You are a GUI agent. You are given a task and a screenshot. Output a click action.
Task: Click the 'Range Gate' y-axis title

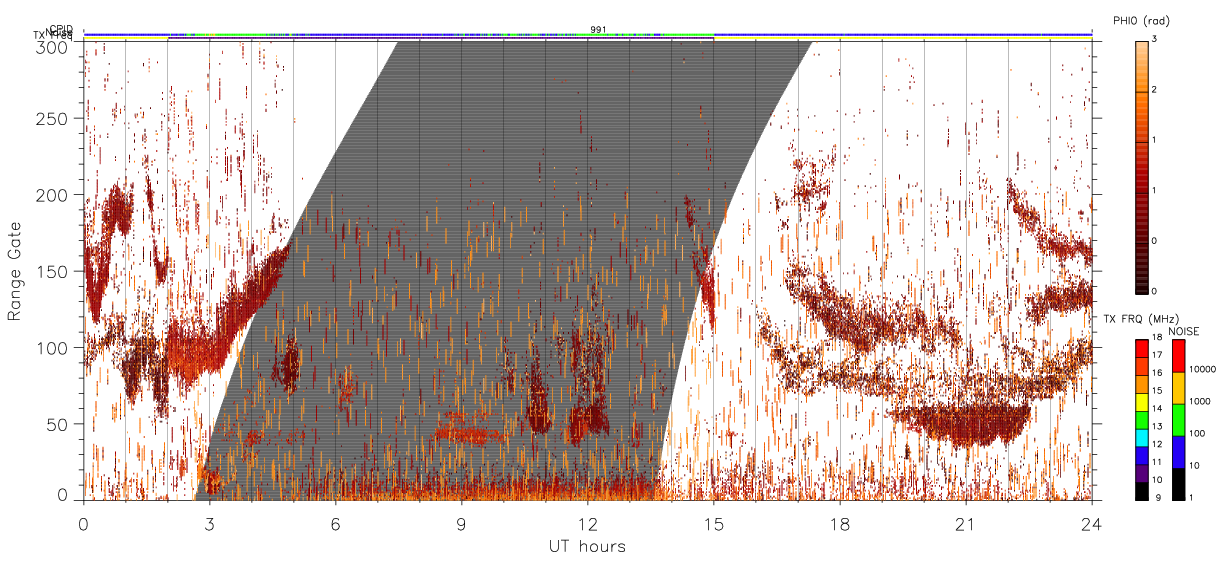[x=15, y=270]
